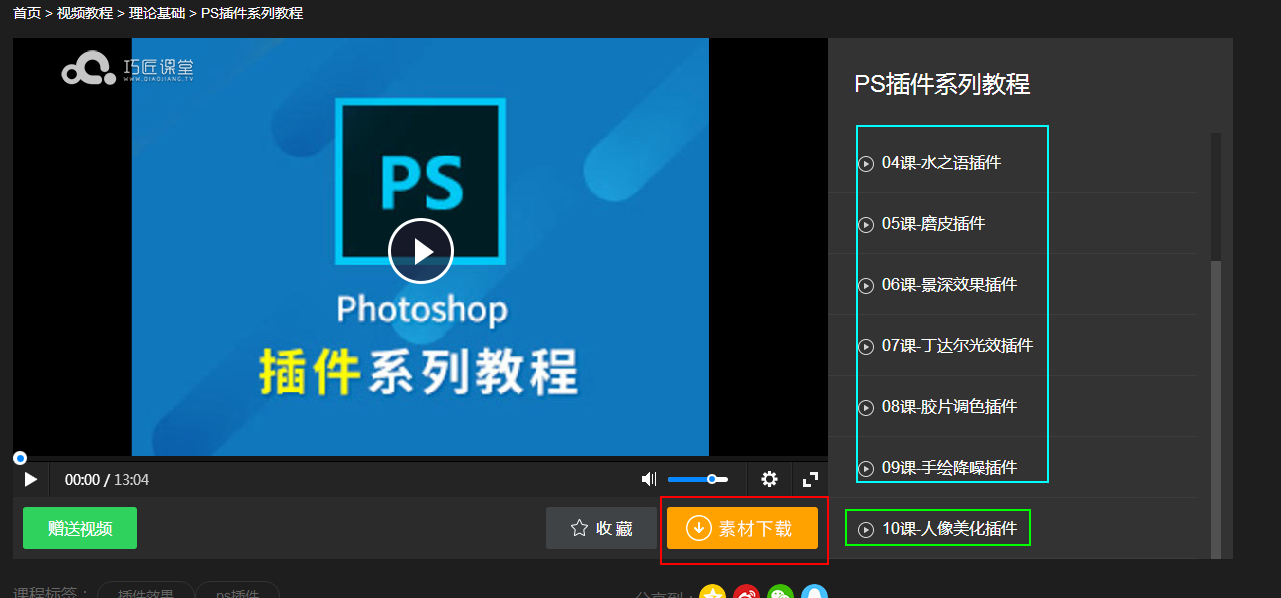Open lesson 08课-胶片调色插件
This screenshot has height=598, width=1281.
949,407
